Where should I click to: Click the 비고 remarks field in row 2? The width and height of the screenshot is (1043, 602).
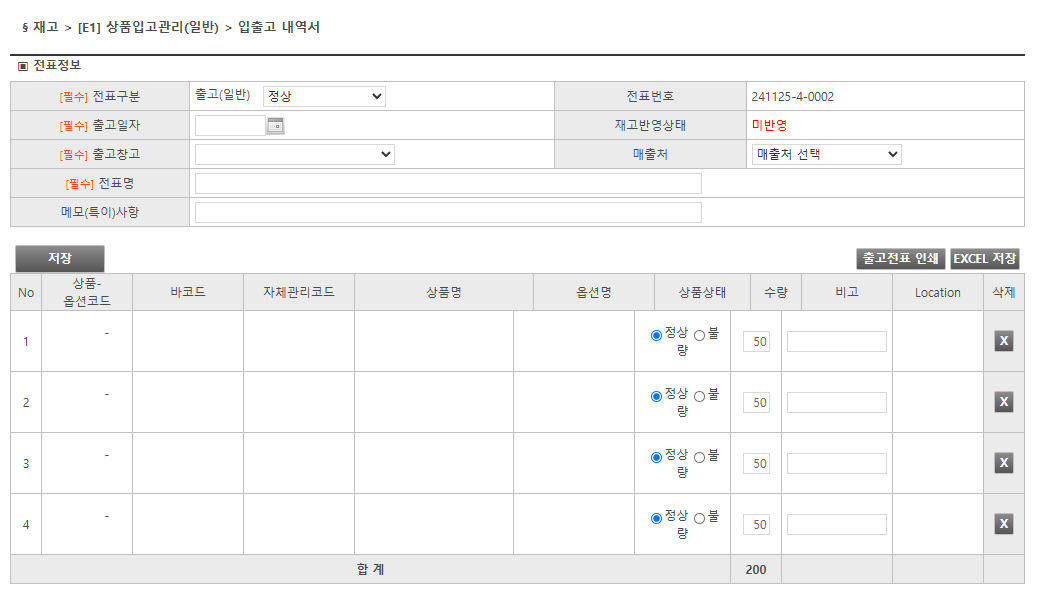pos(837,401)
